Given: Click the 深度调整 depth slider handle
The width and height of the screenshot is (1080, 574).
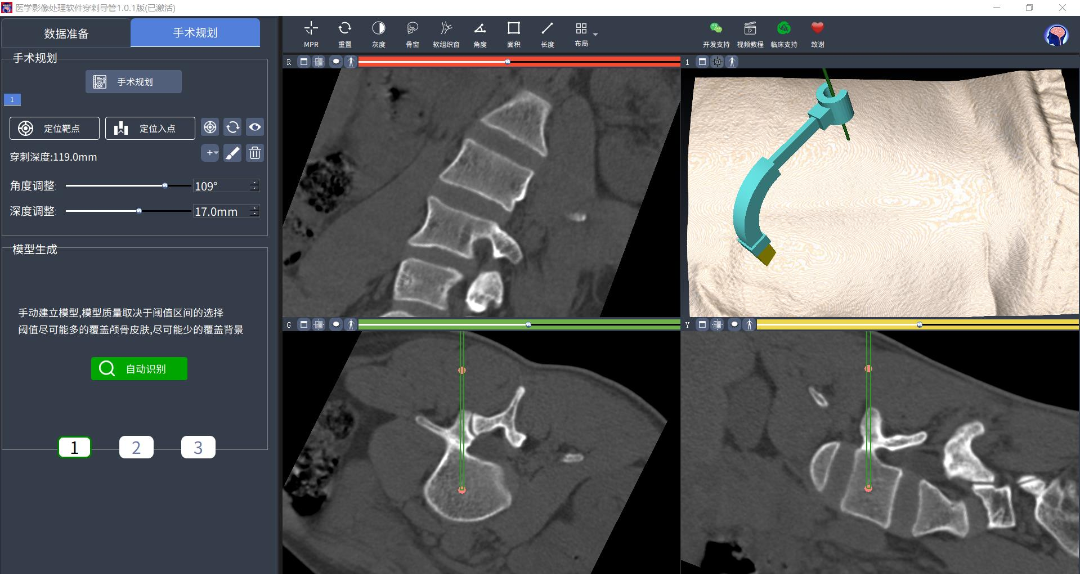Looking at the screenshot, I should (139, 211).
